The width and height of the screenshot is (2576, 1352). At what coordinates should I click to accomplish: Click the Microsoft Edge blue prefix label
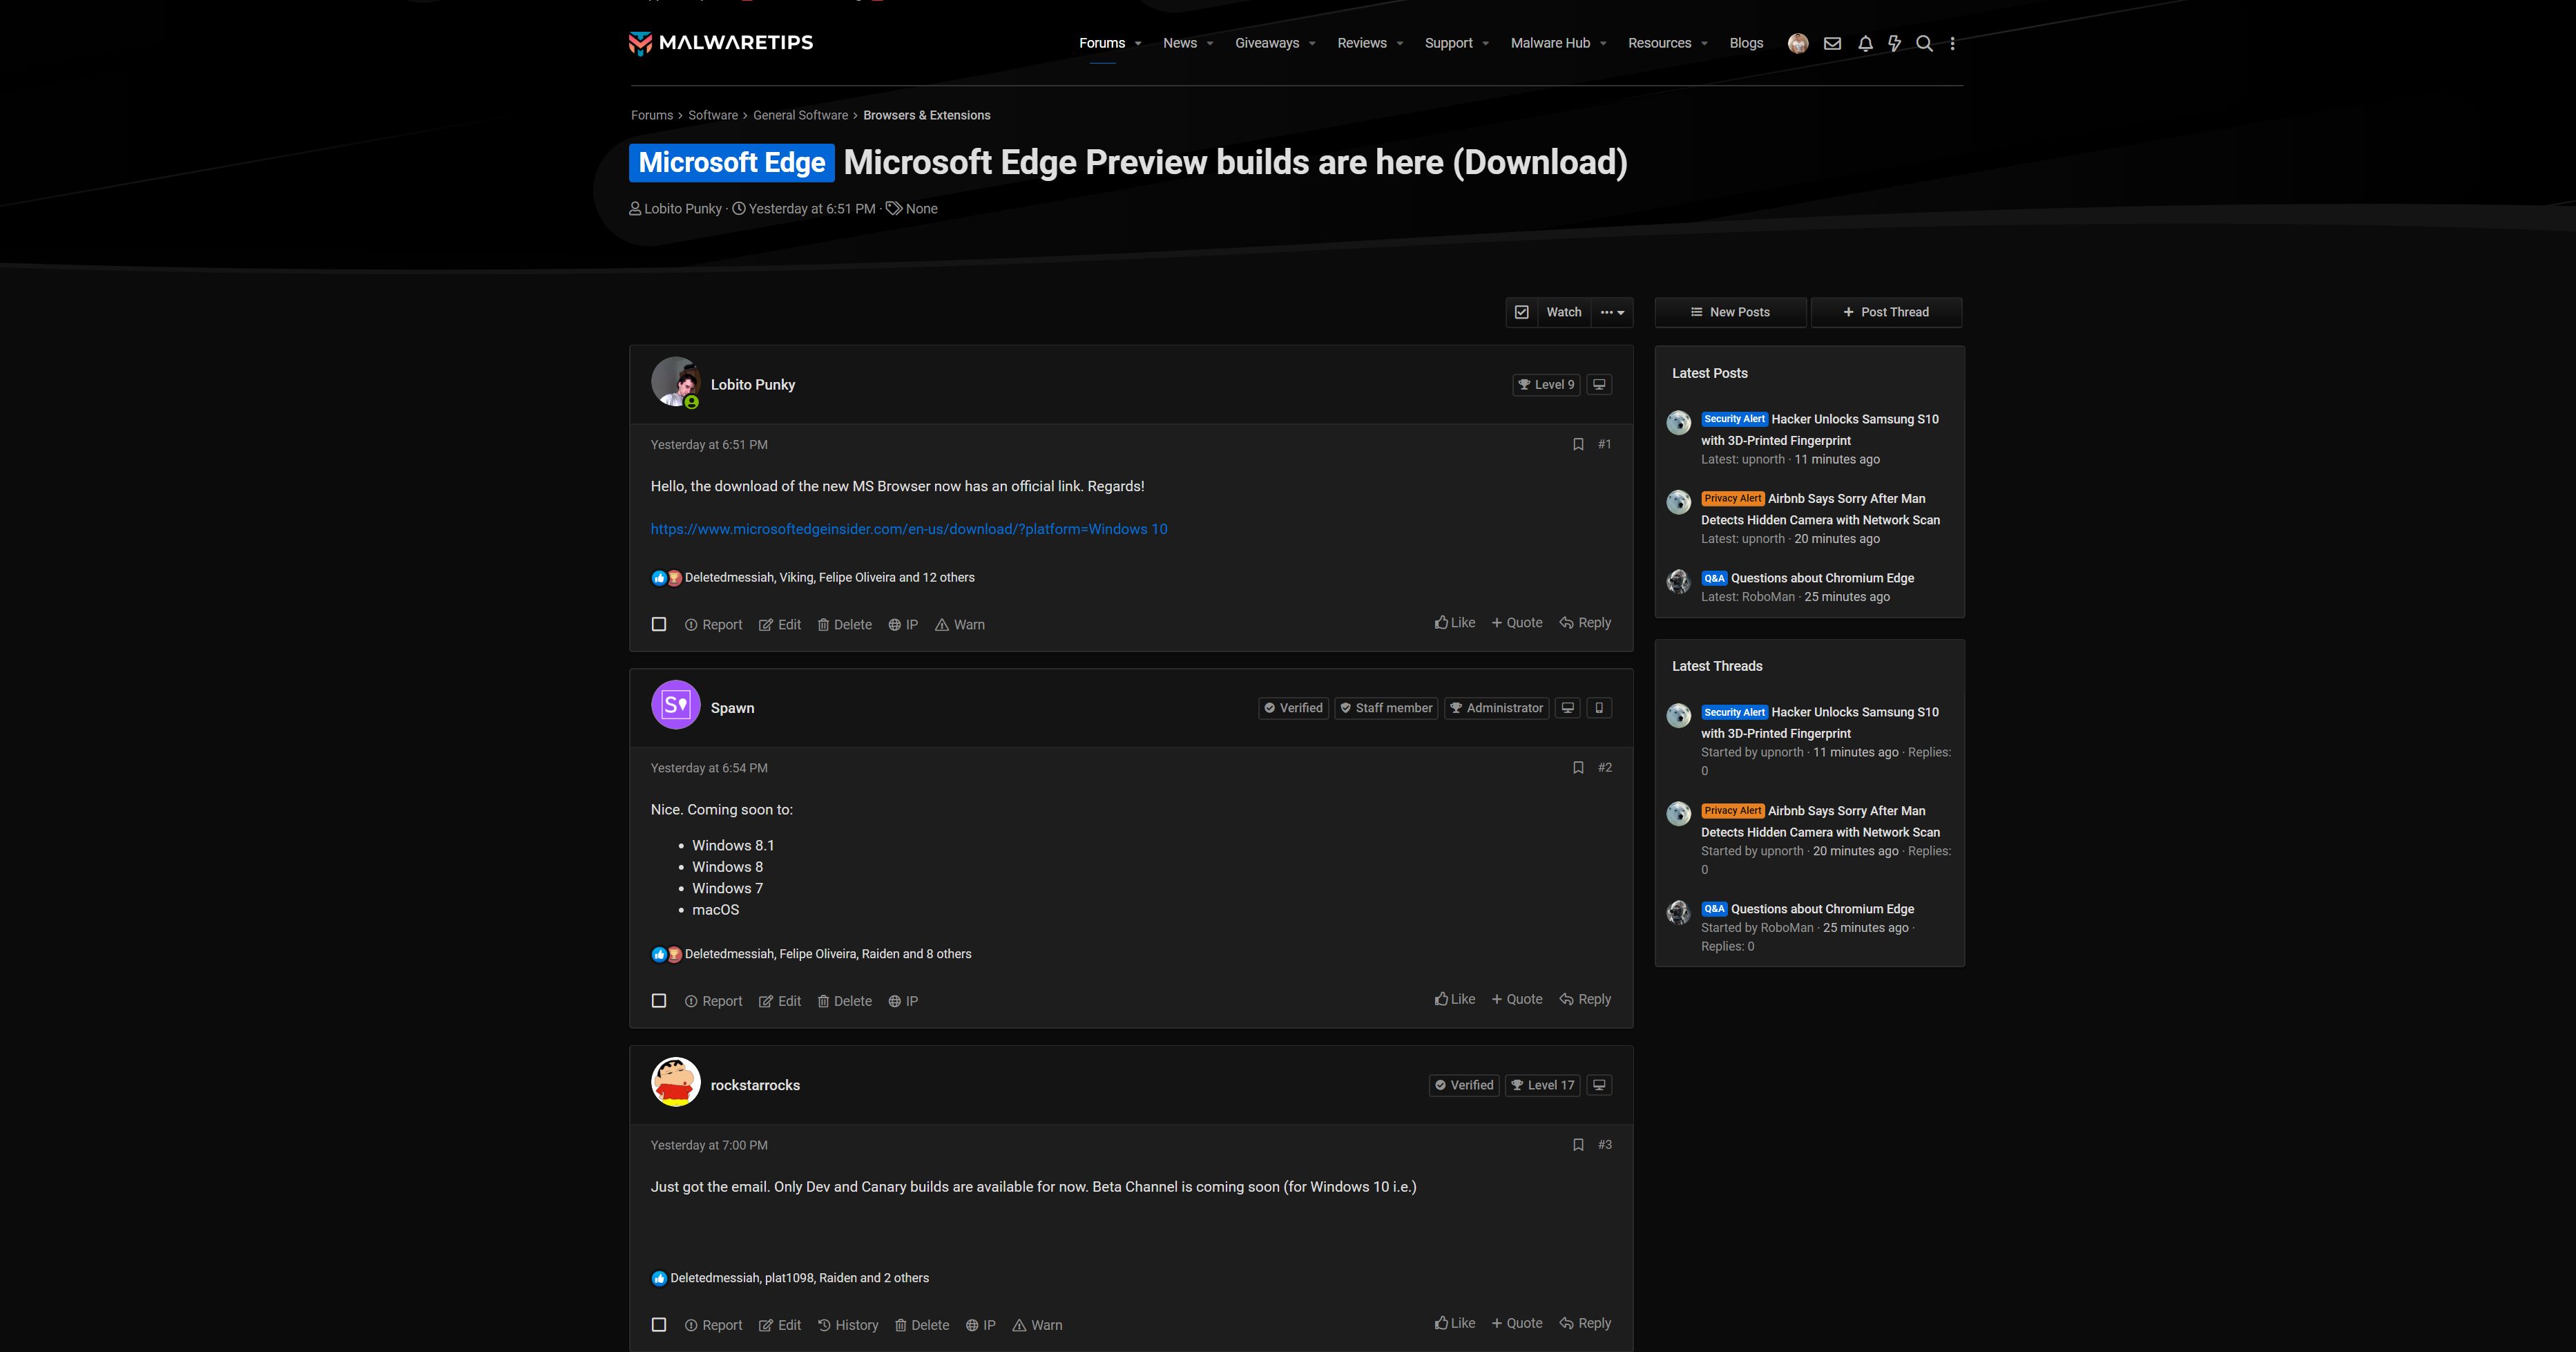pos(731,162)
